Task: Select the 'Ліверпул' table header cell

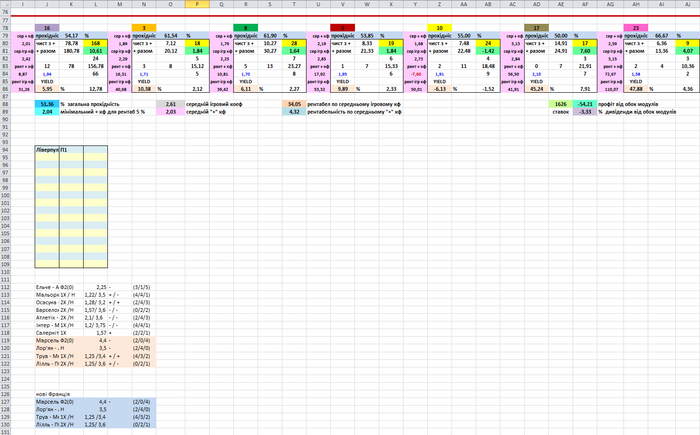Action: pos(47,150)
